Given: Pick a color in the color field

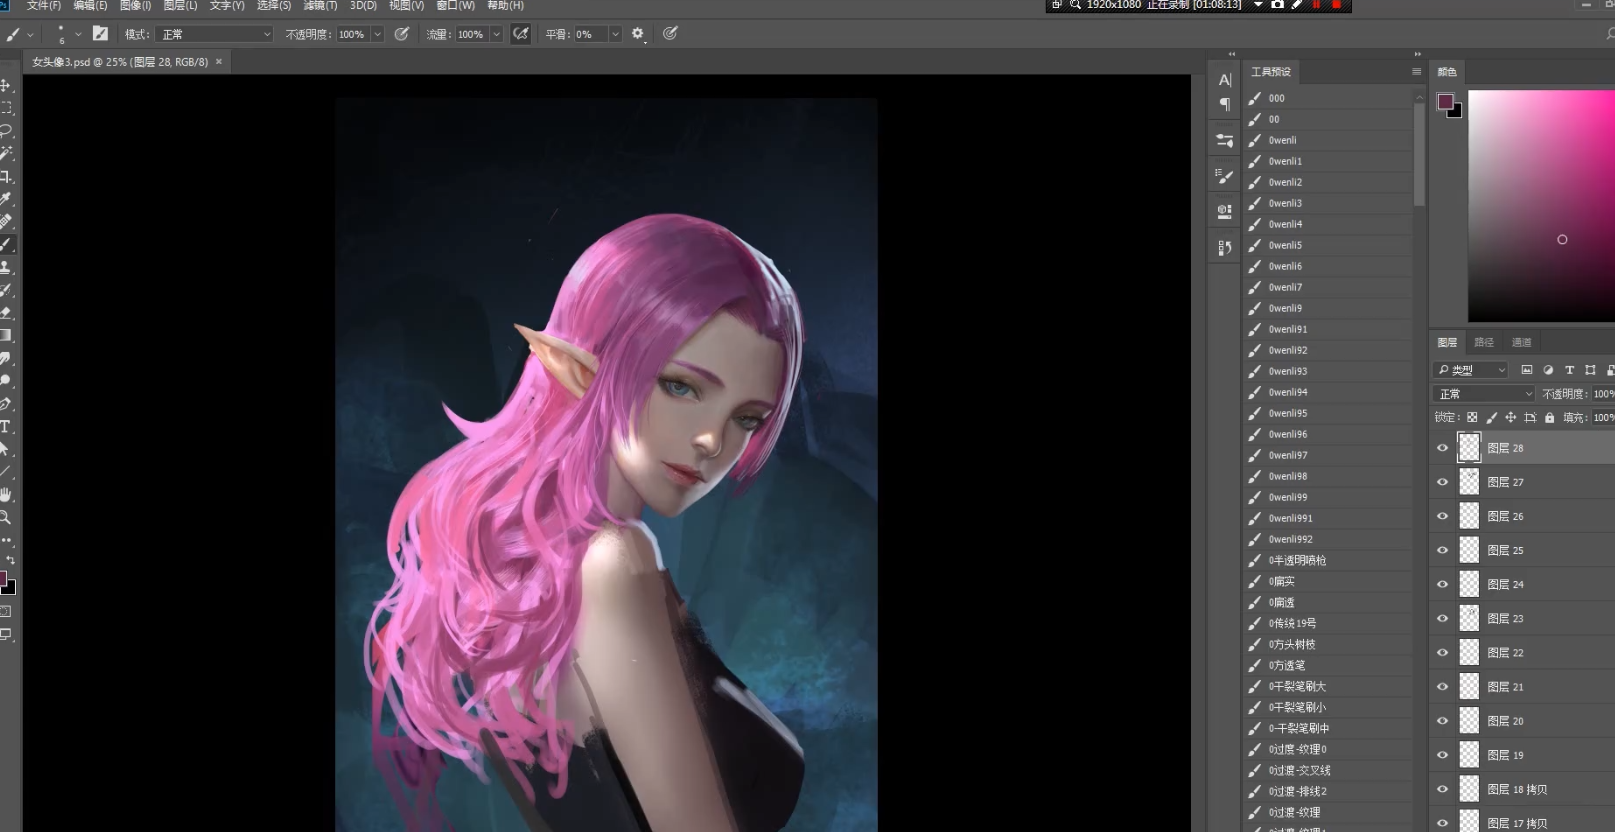Looking at the screenshot, I should [1541, 206].
